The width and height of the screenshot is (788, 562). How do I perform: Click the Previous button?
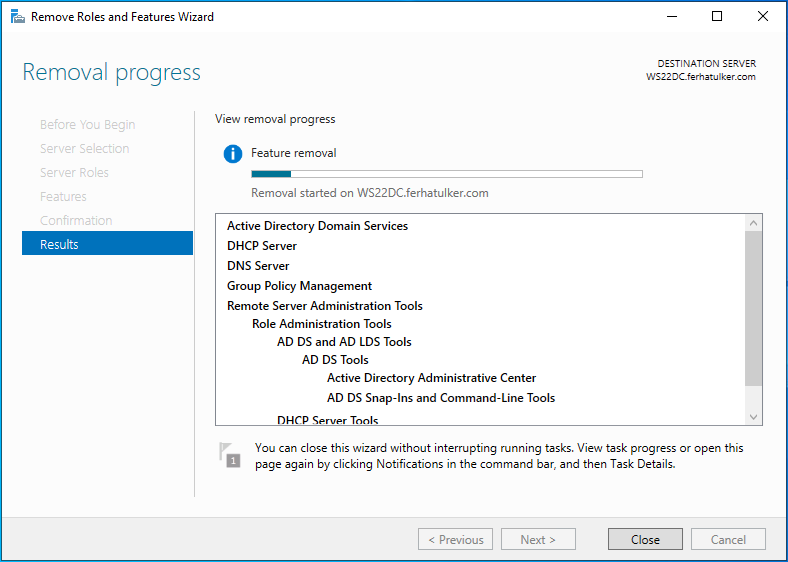(455, 539)
